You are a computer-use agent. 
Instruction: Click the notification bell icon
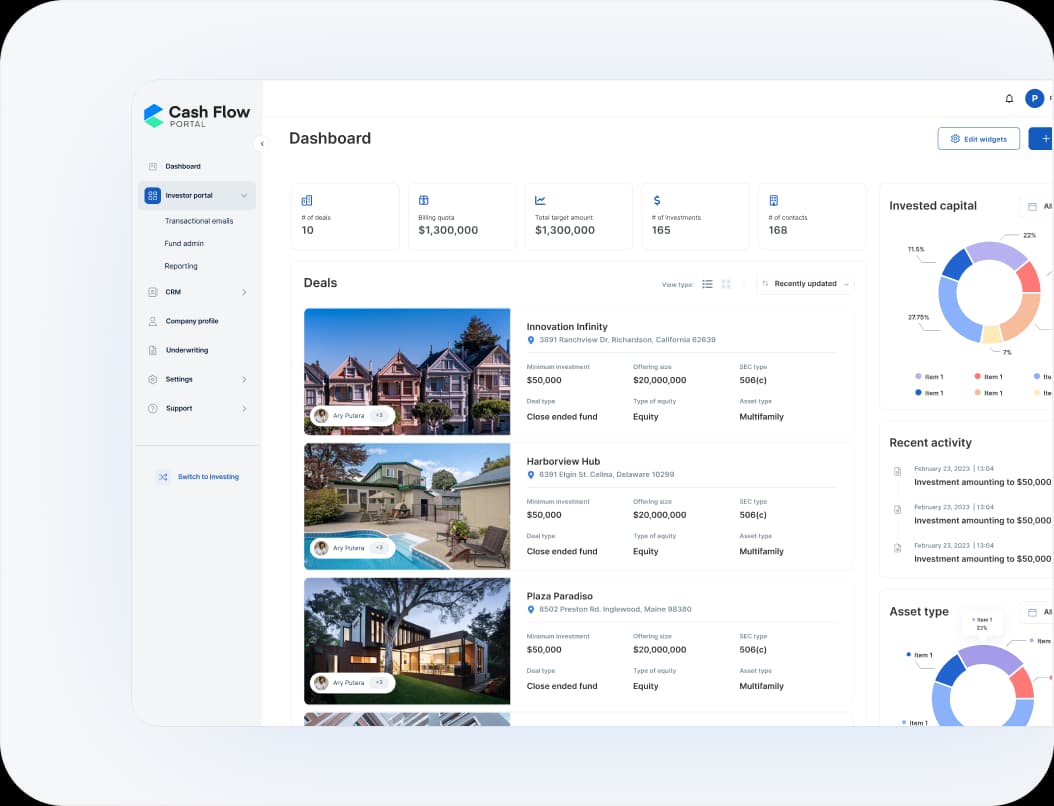(x=1009, y=98)
